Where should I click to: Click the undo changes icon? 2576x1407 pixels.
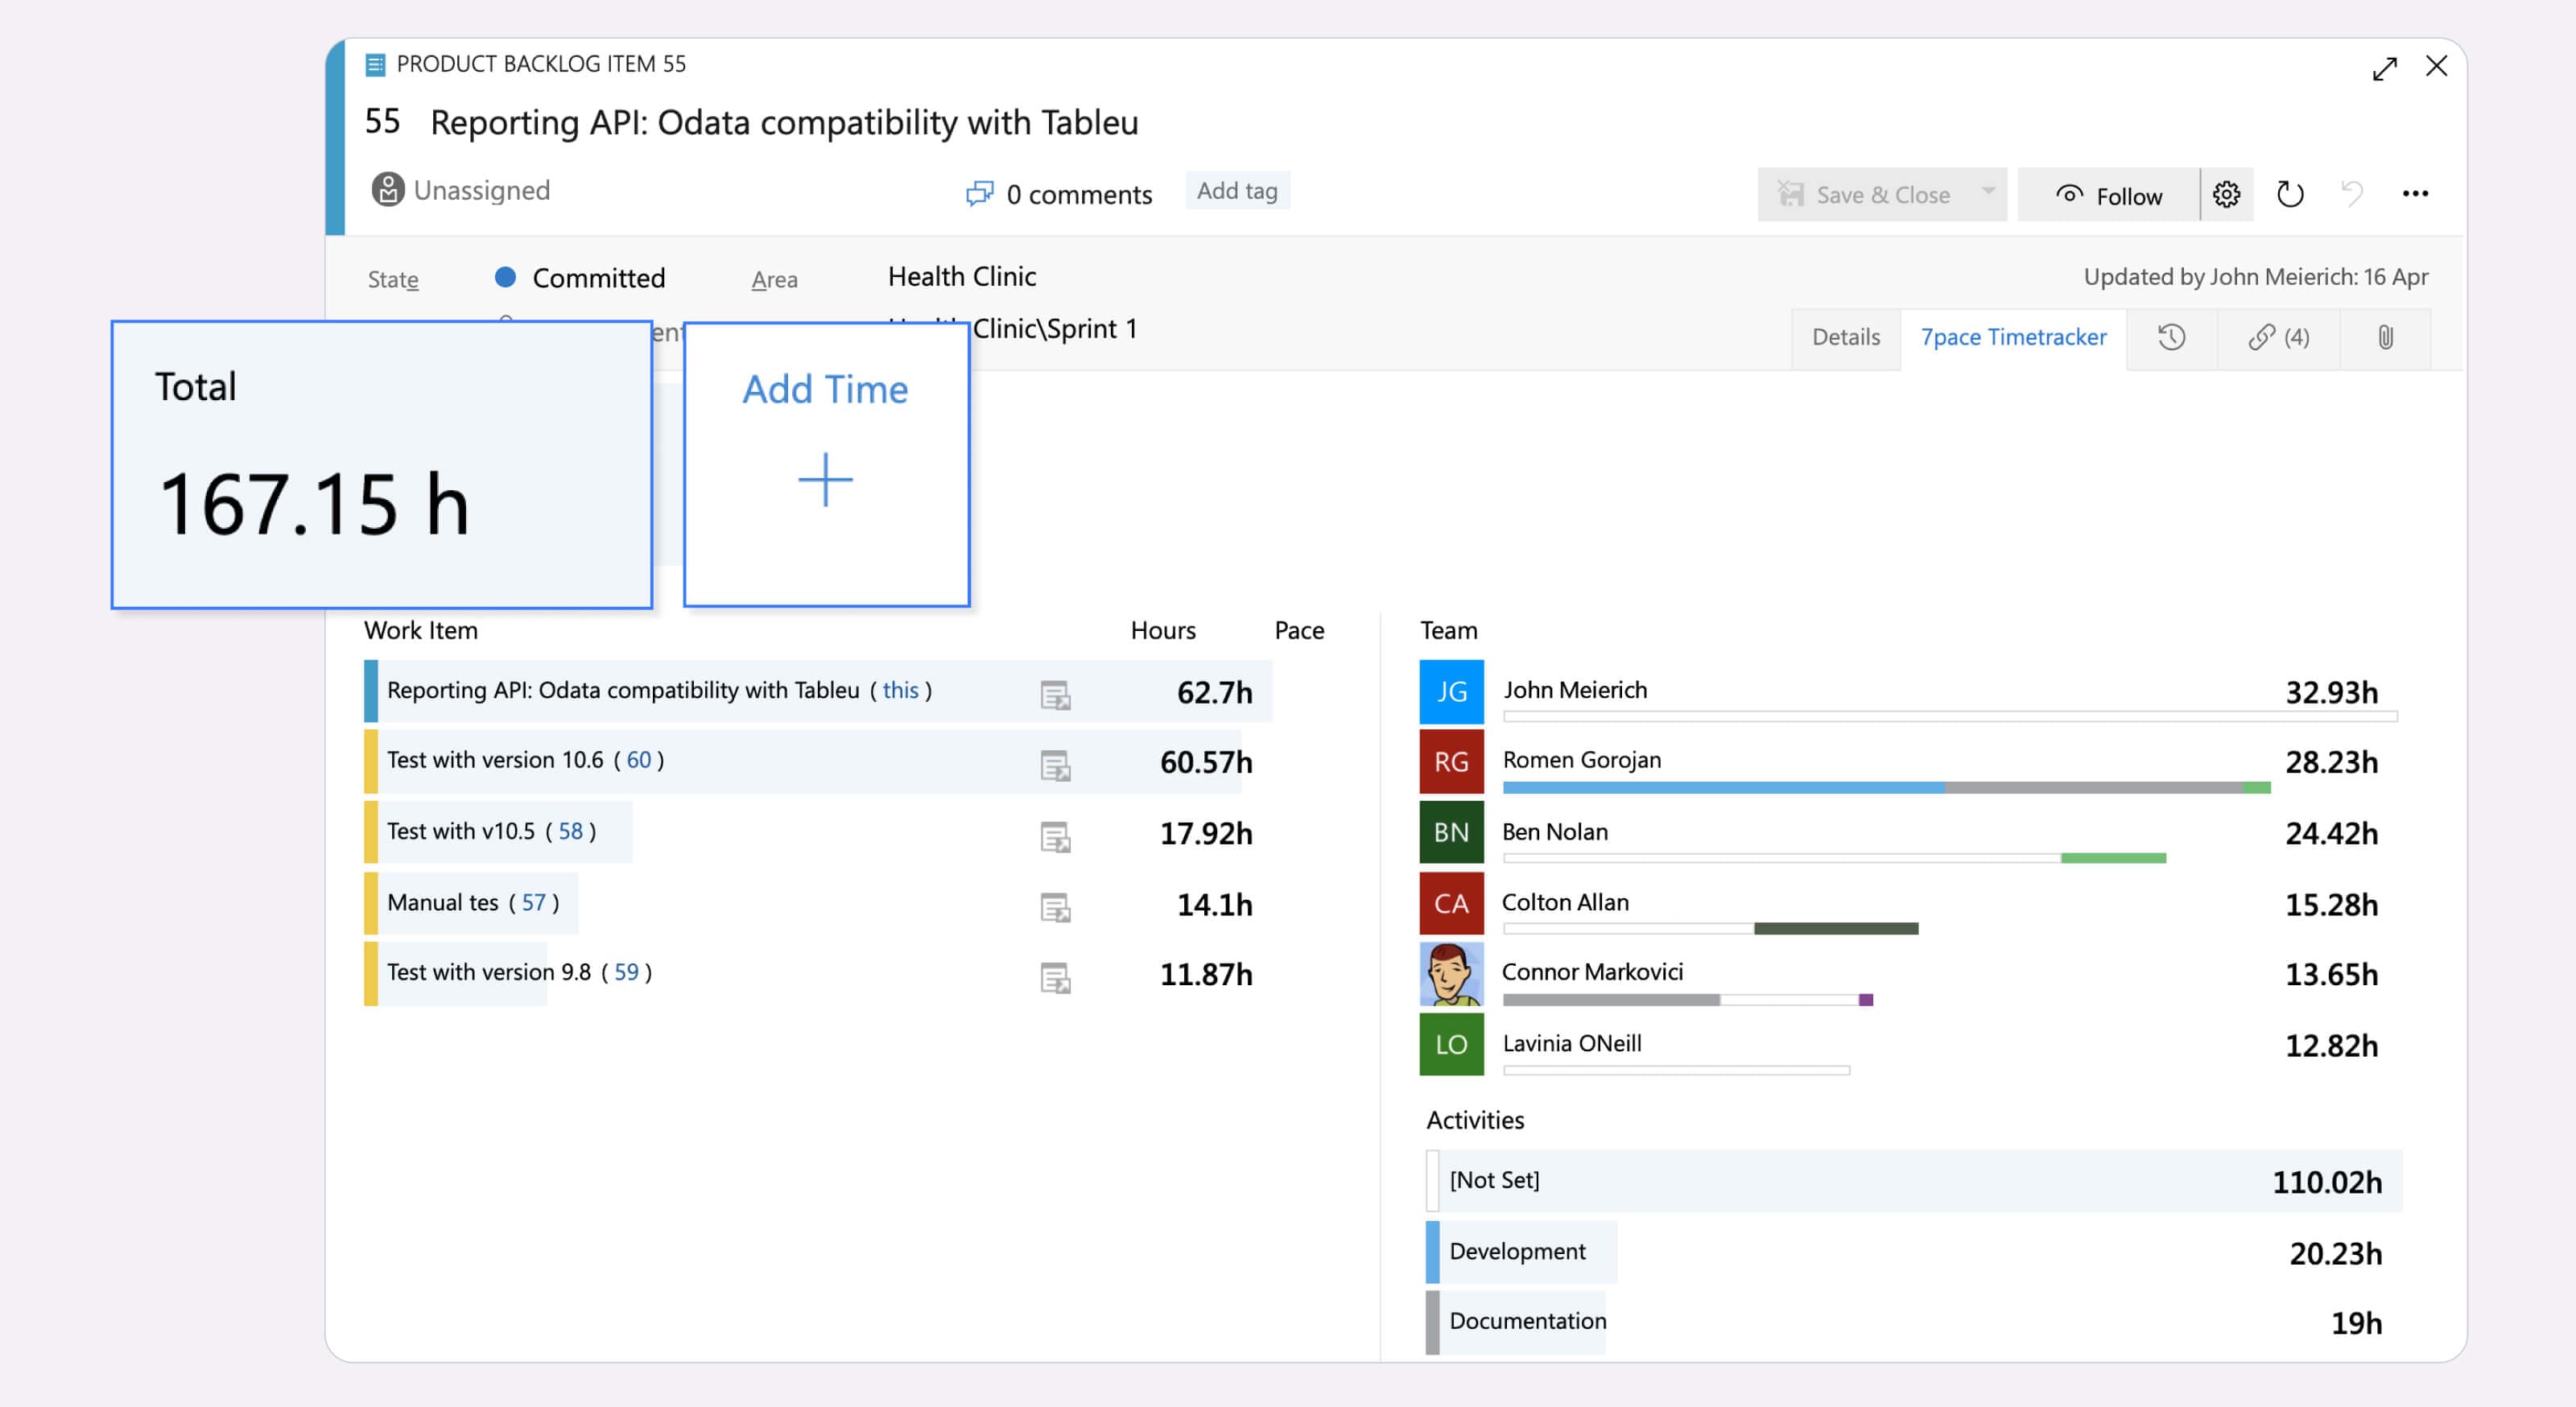click(x=2352, y=194)
